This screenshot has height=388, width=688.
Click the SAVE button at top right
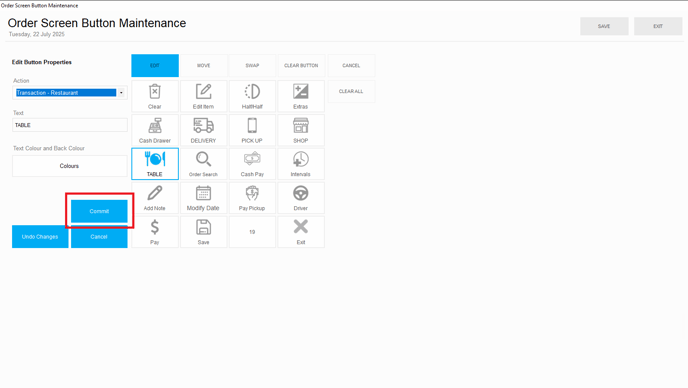click(604, 26)
